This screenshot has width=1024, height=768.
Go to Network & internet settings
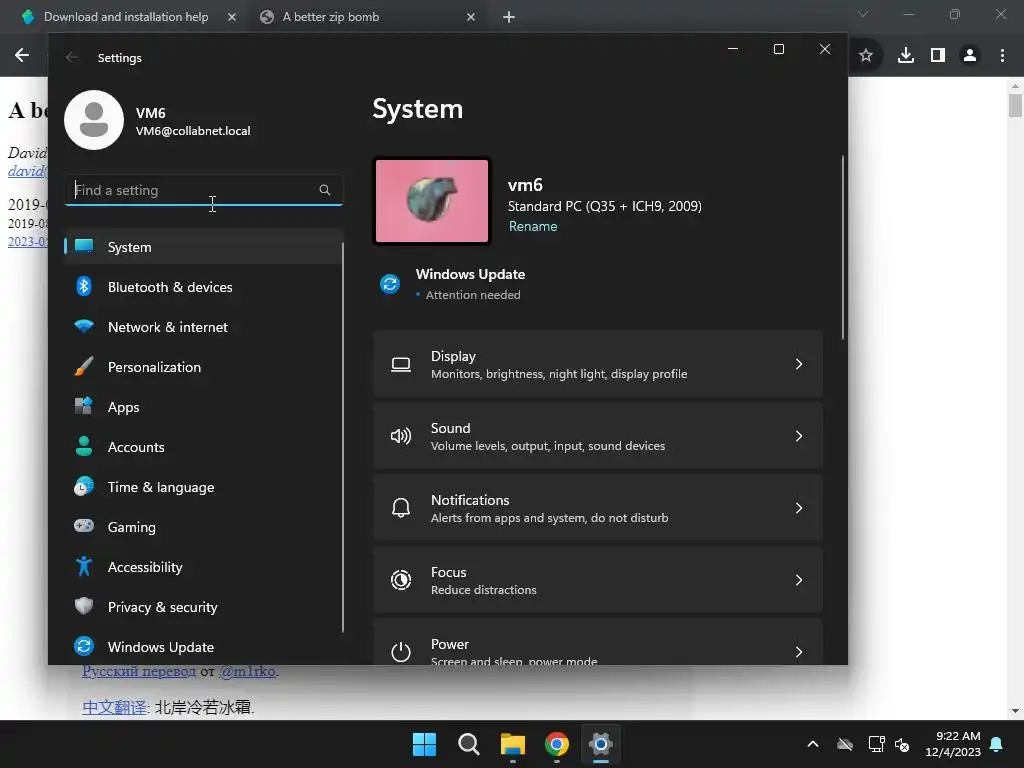[x=203, y=327]
